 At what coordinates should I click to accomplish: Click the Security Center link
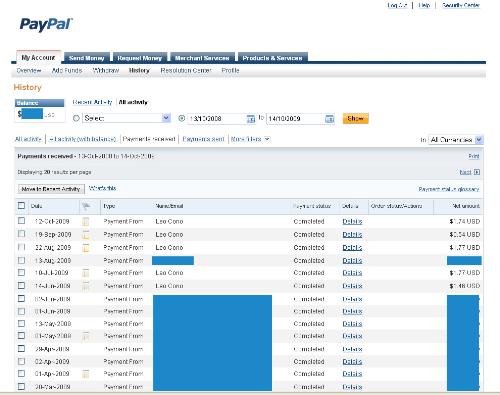pos(461,5)
